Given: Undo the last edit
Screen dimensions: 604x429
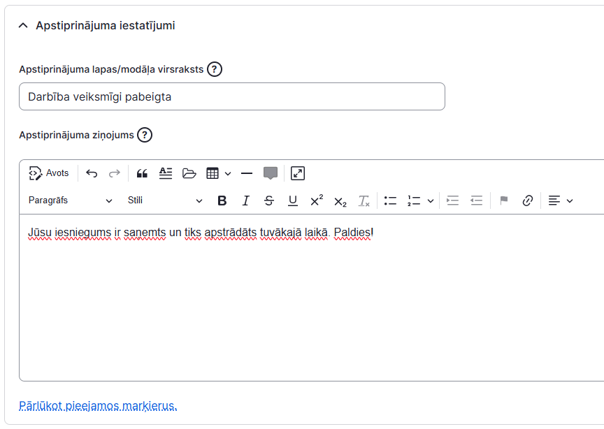Looking at the screenshot, I should (92, 173).
